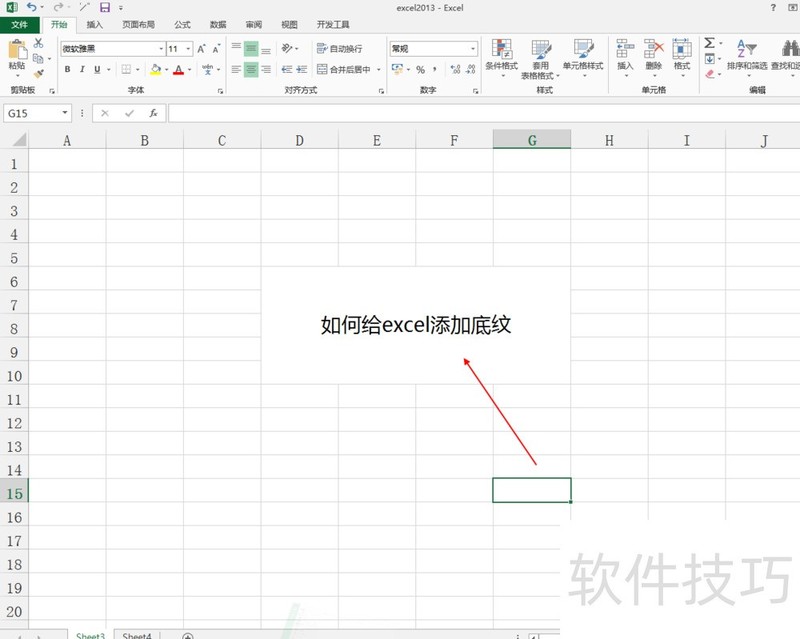
Task: Decrease decimal places
Action: (x=470, y=69)
